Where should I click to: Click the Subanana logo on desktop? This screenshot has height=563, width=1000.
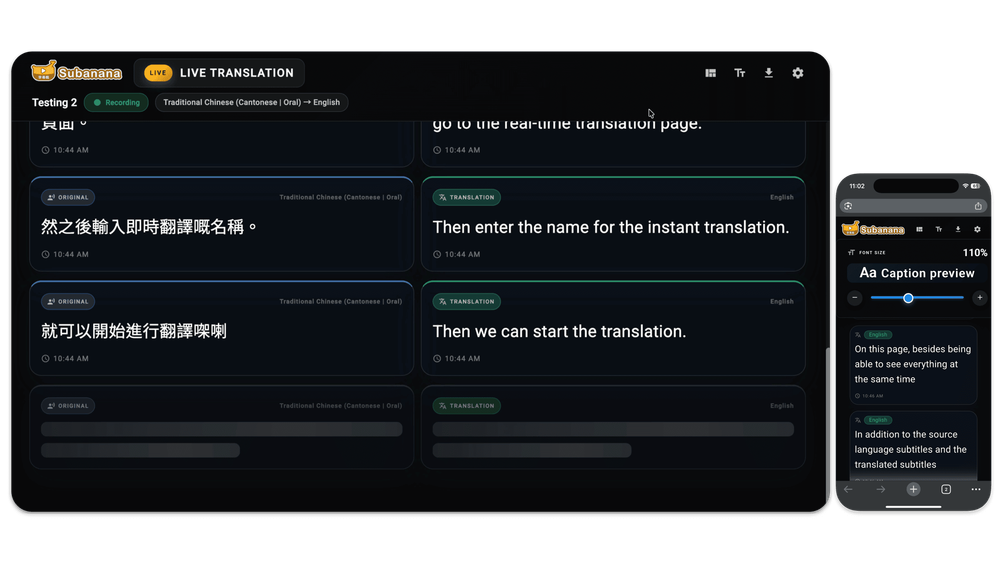tap(77, 72)
